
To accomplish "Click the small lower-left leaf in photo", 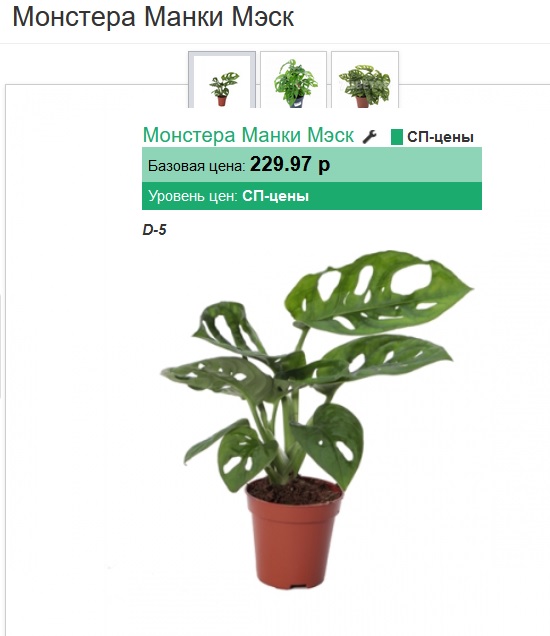I will 237,454.
